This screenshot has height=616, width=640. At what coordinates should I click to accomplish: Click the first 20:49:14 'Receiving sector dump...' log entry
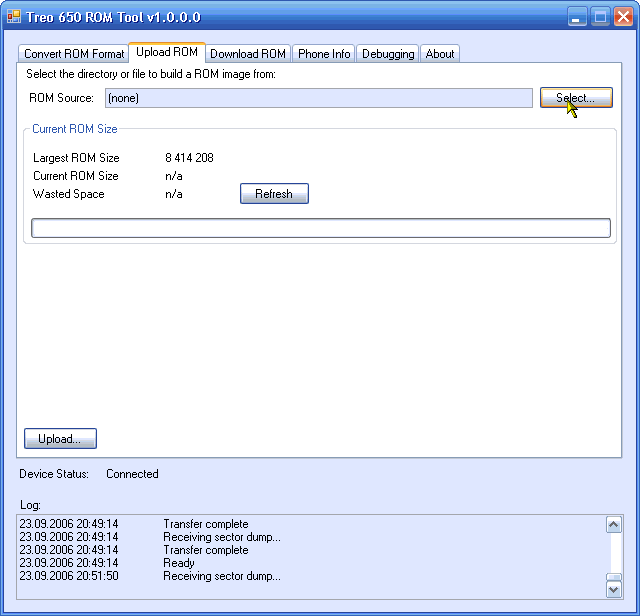point(222,537)
